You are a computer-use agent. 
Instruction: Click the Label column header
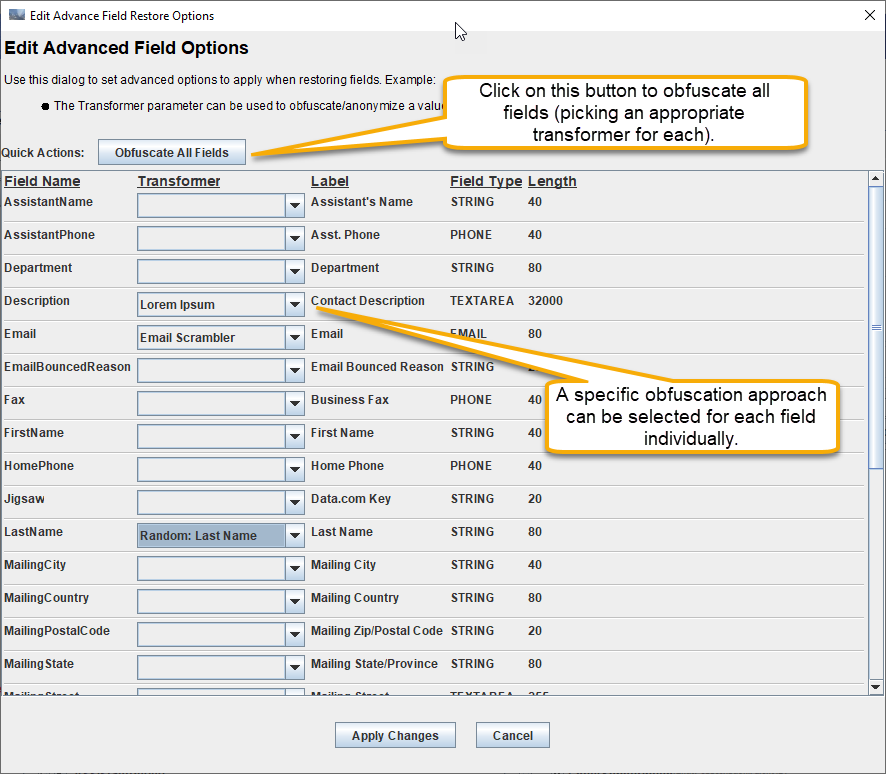click(330, 181)
